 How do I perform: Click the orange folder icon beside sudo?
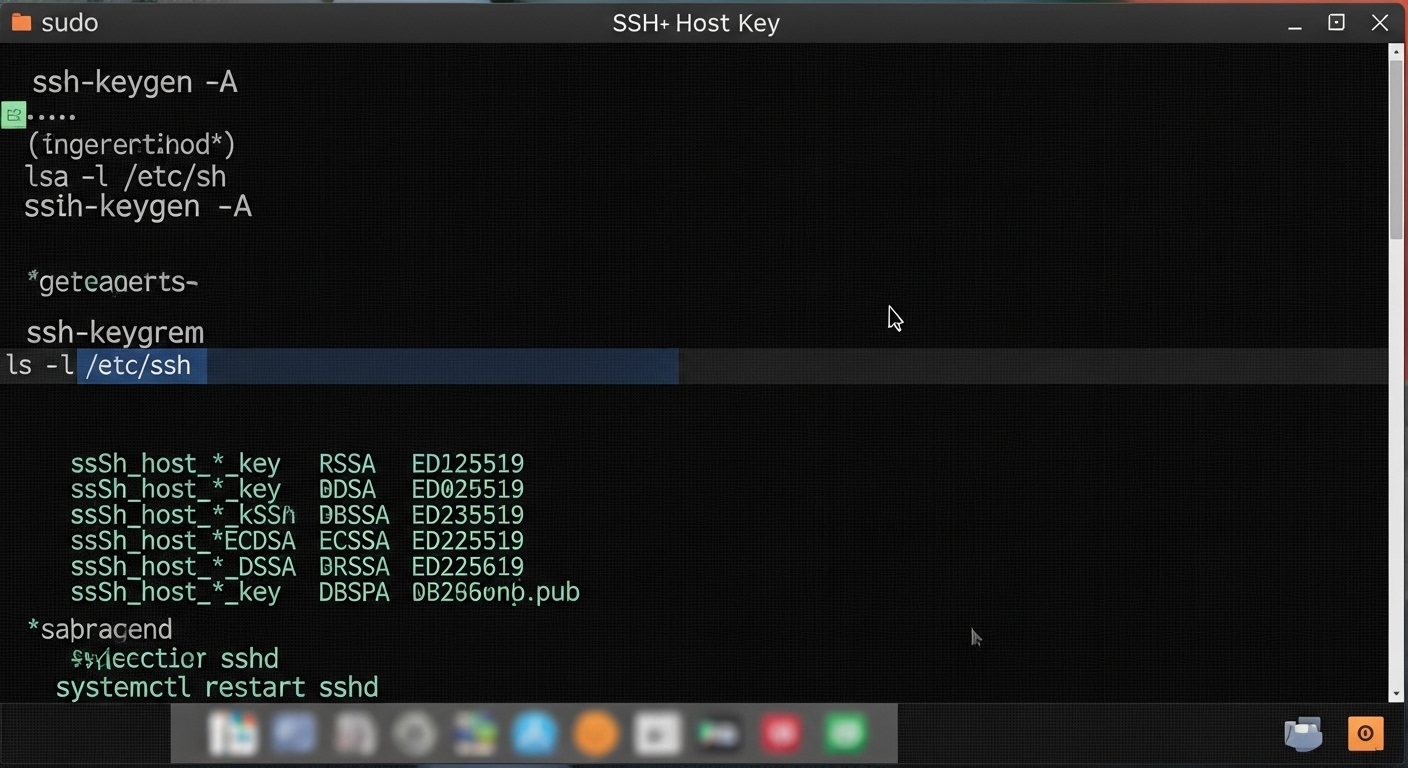(21, 22)
